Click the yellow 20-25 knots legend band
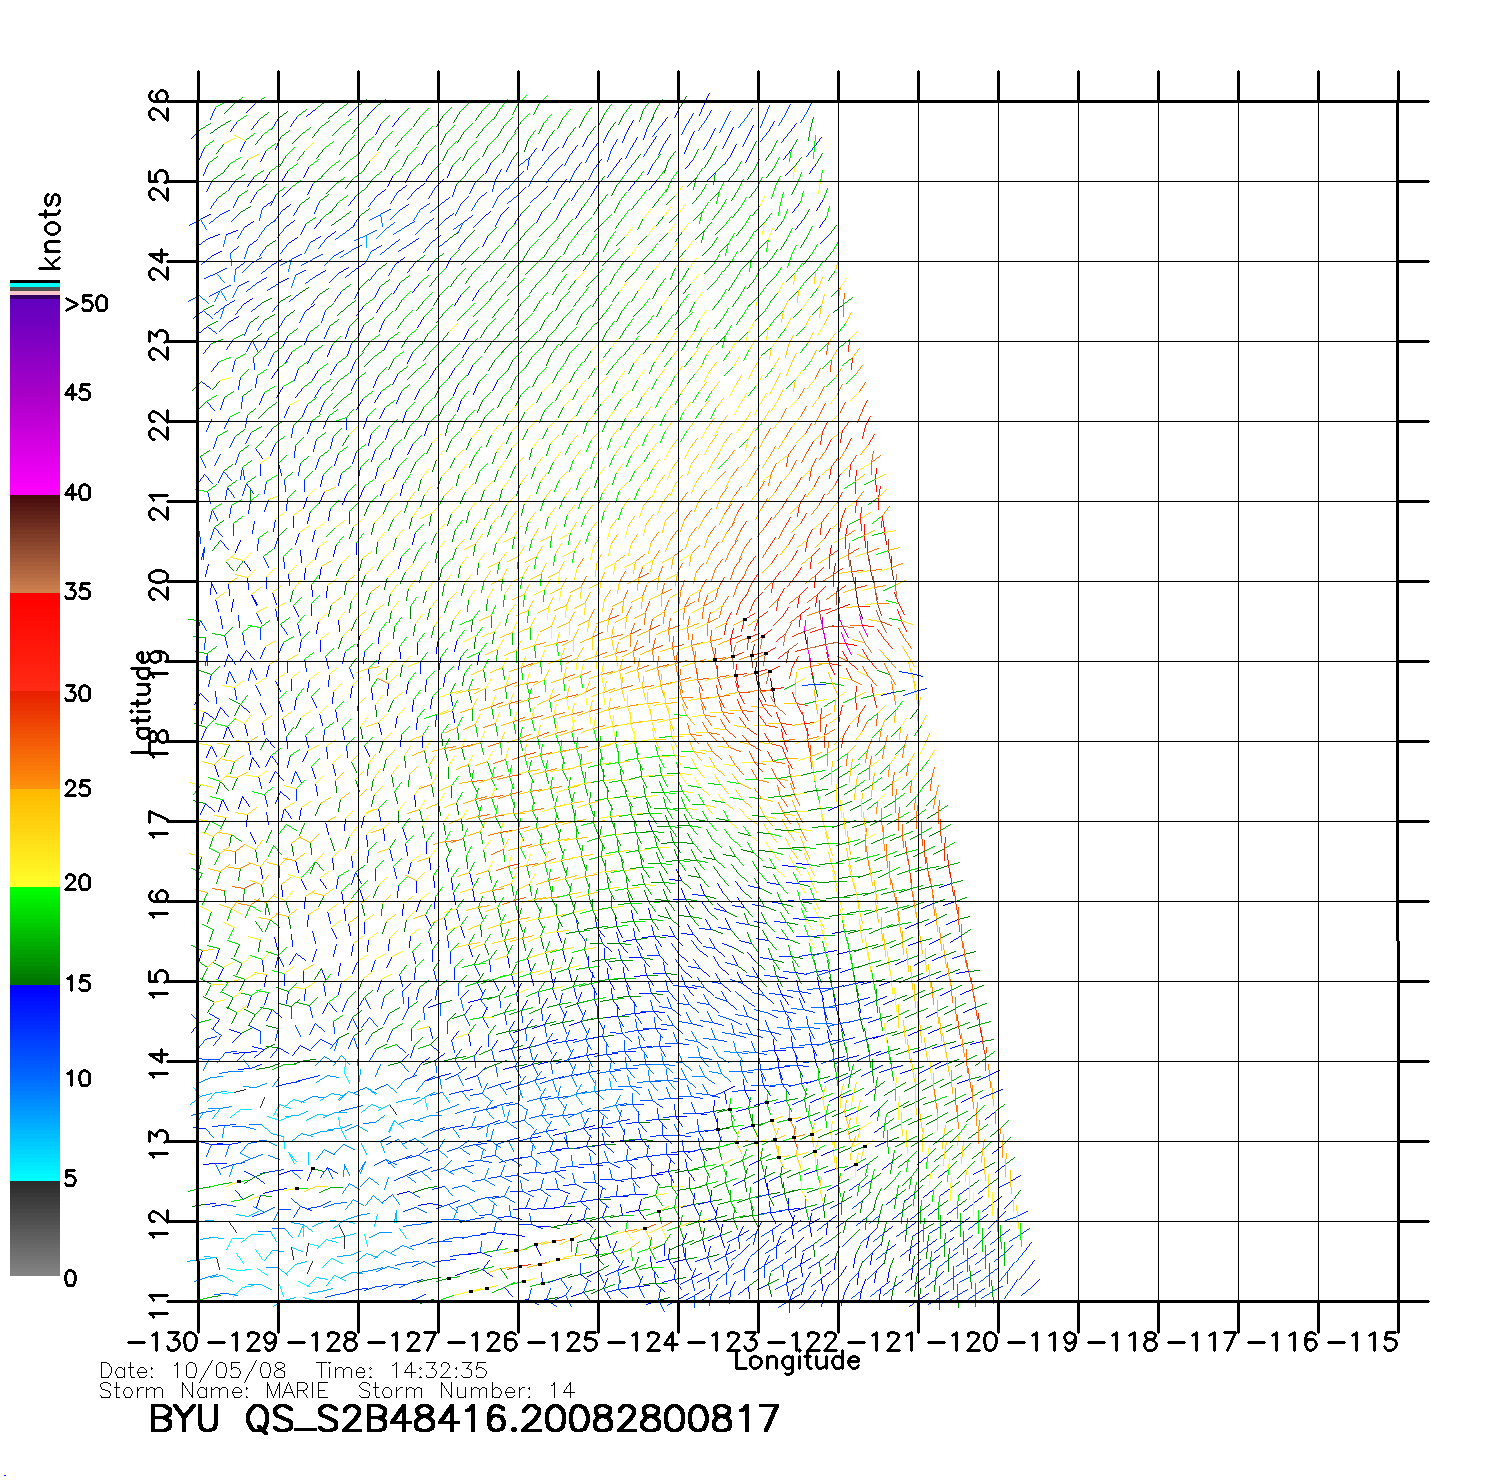The height and width of the screenshot is (1480, 1500). 35,838
